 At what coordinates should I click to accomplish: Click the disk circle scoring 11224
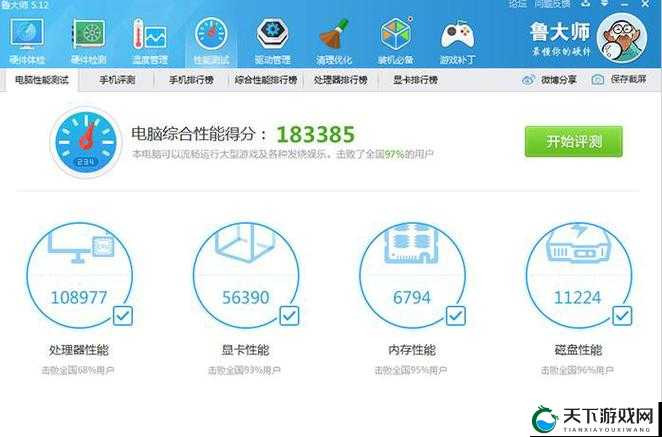[x=578, y=275]
